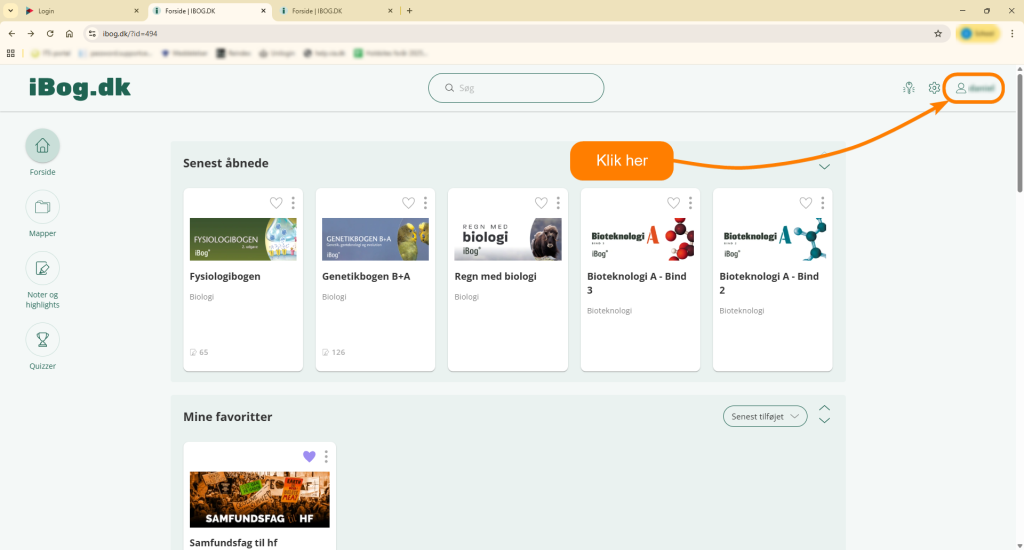Expand the Mine favoritter section arrows
The height and width of the screenshot is (550, 1024).
click(x=824, y=414)
